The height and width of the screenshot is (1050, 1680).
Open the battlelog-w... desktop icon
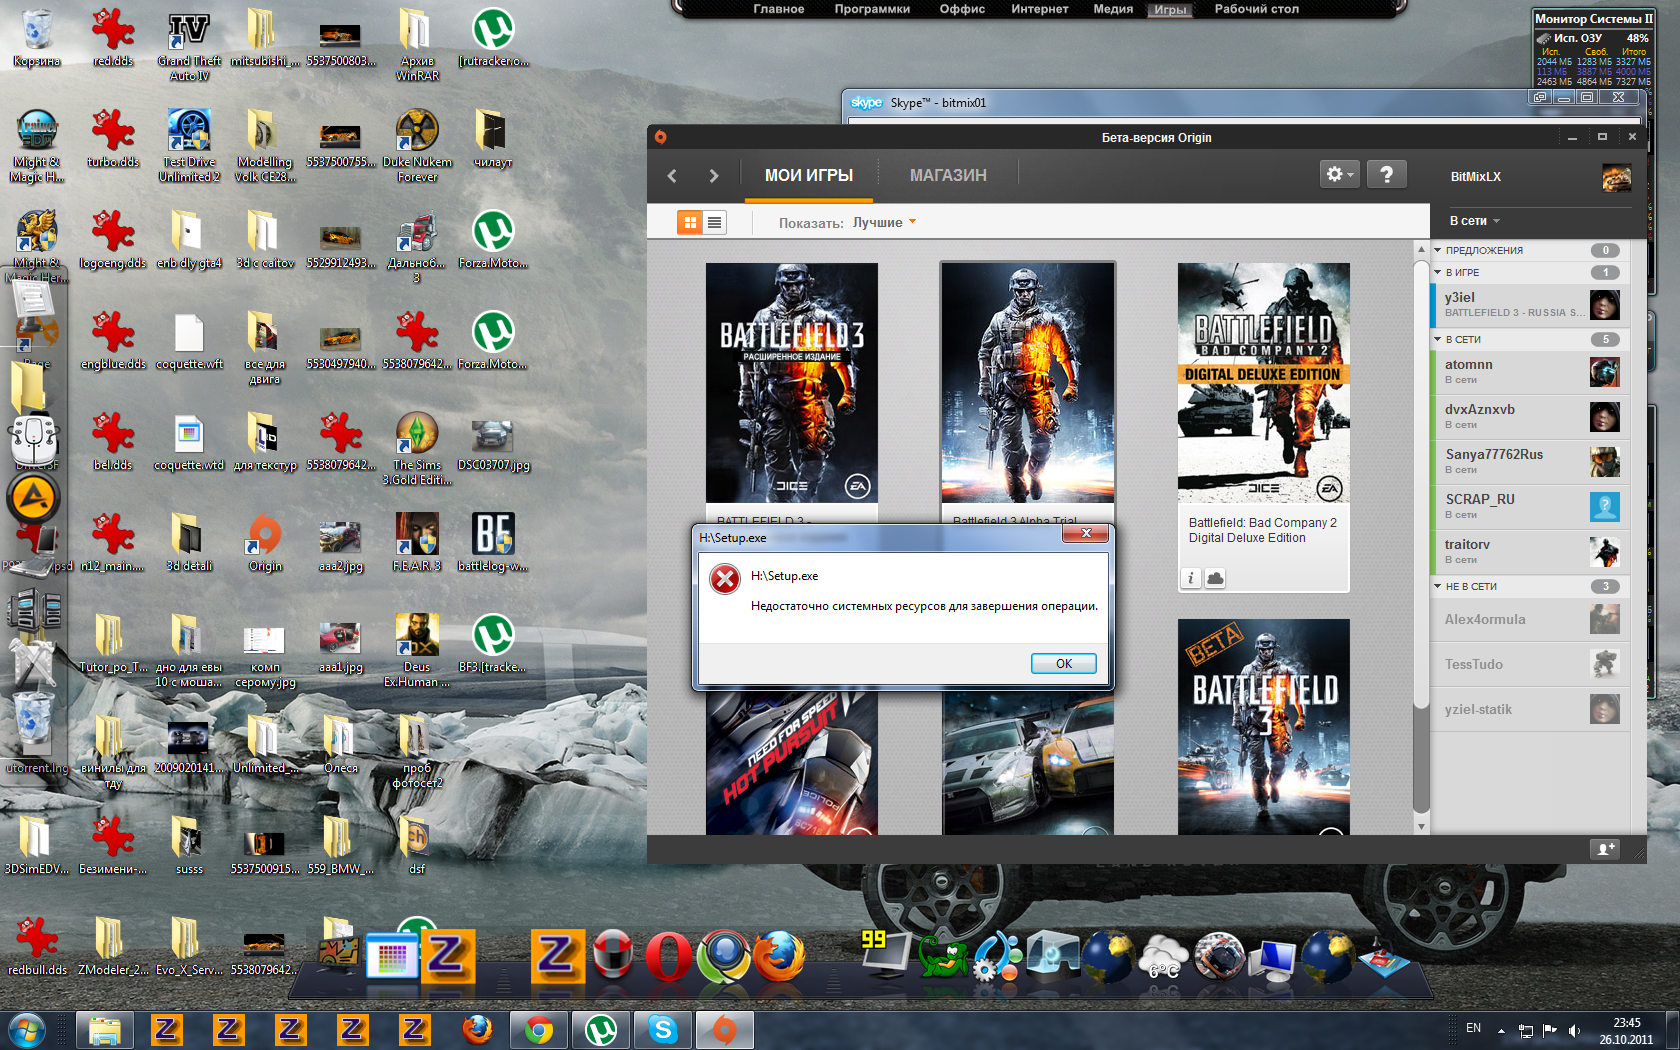click(x=493, y=543)
